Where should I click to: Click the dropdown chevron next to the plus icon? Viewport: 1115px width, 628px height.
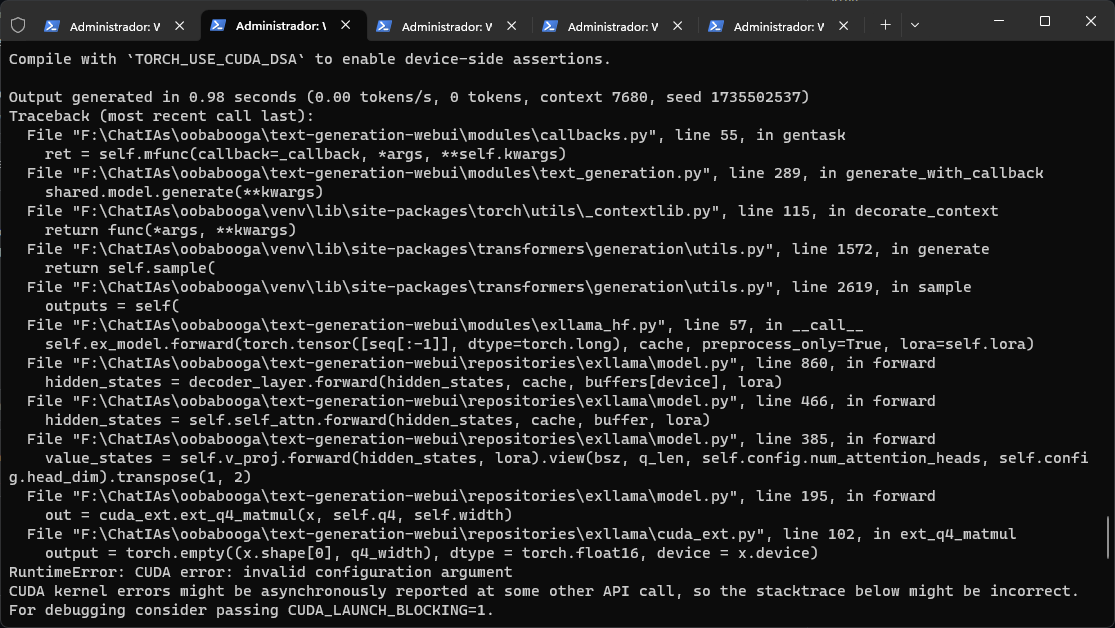[x=915, y=24]
